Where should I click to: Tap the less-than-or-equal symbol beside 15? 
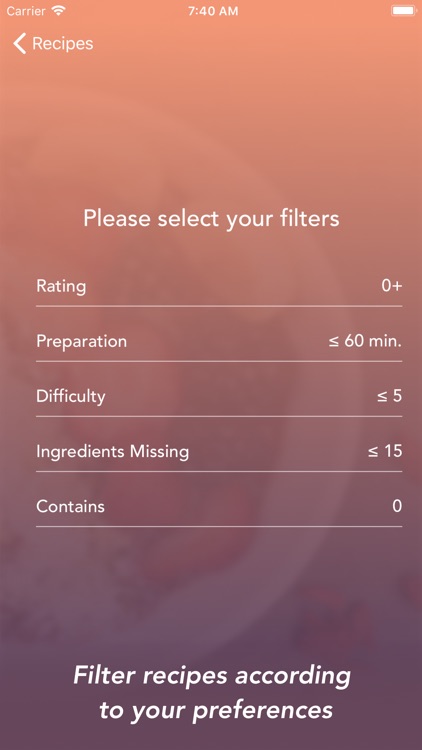tap(374, 452)
